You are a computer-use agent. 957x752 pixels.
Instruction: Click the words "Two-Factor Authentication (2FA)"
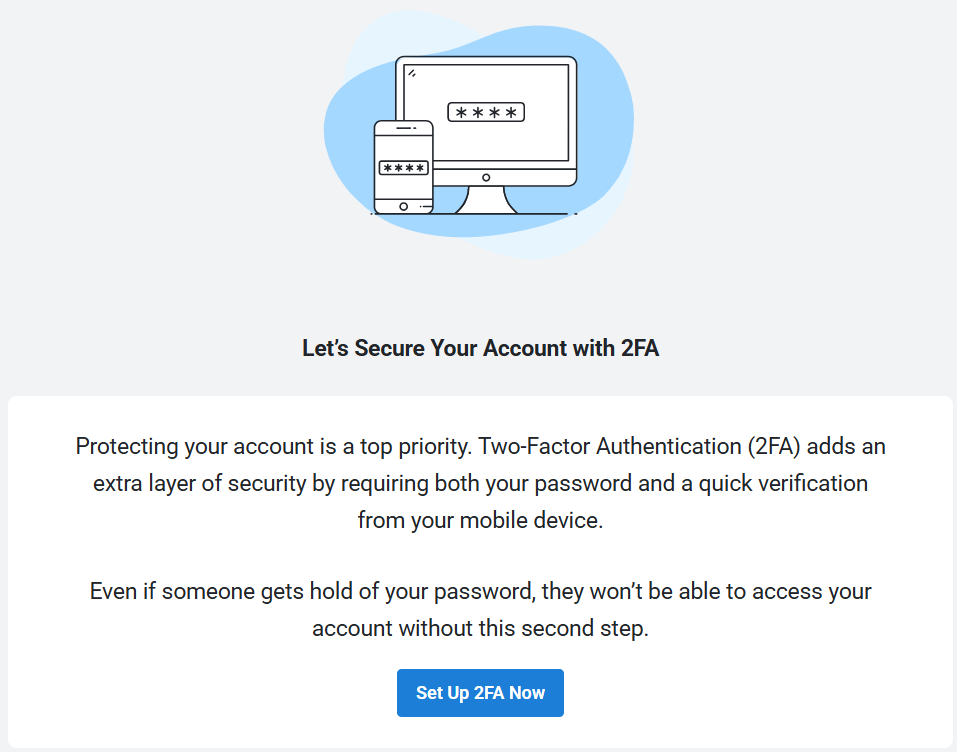[x=639, y=446]
